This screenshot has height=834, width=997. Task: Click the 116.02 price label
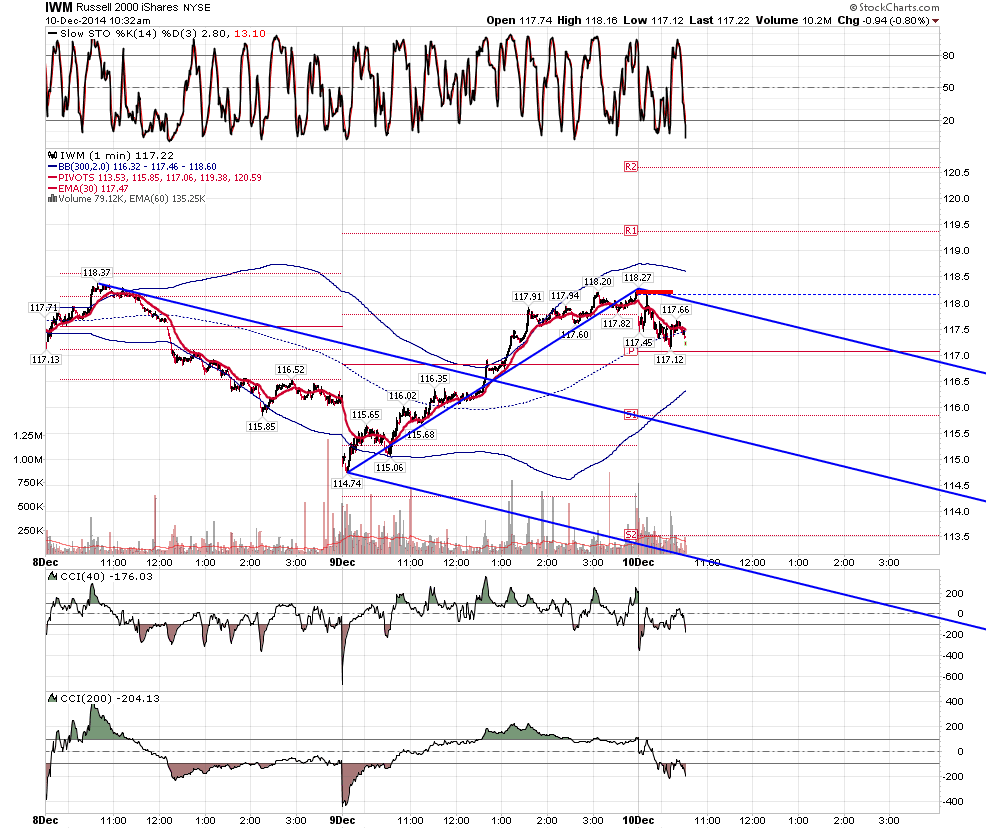[x=402, y=395]
